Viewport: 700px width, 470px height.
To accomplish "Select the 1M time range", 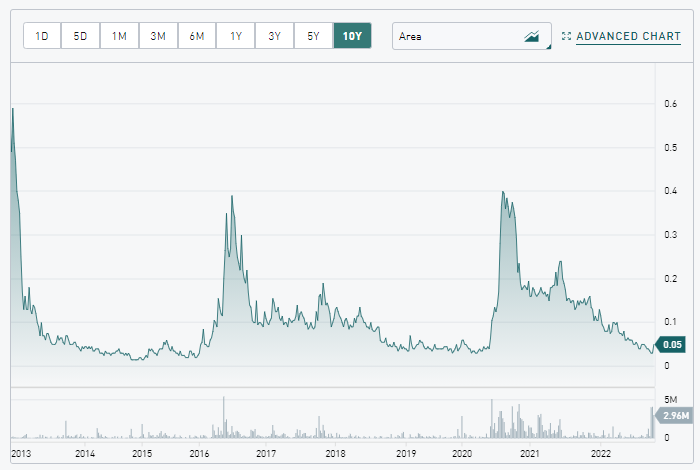I will click(119, 36).
